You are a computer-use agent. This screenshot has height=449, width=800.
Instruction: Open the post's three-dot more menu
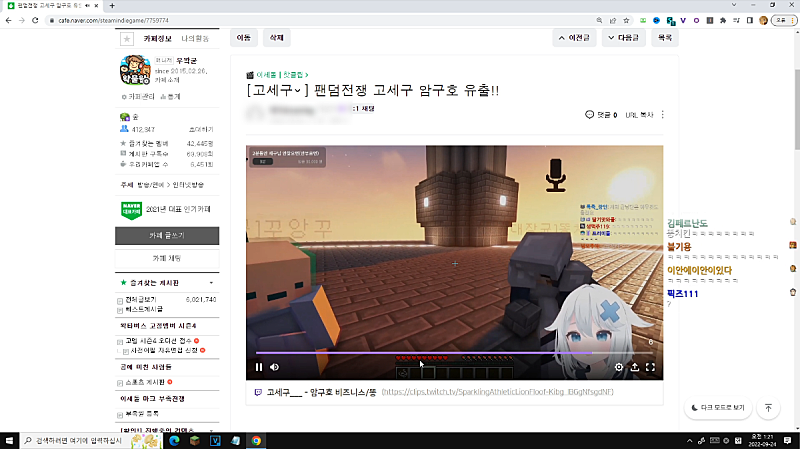click(x=663, y=115)
